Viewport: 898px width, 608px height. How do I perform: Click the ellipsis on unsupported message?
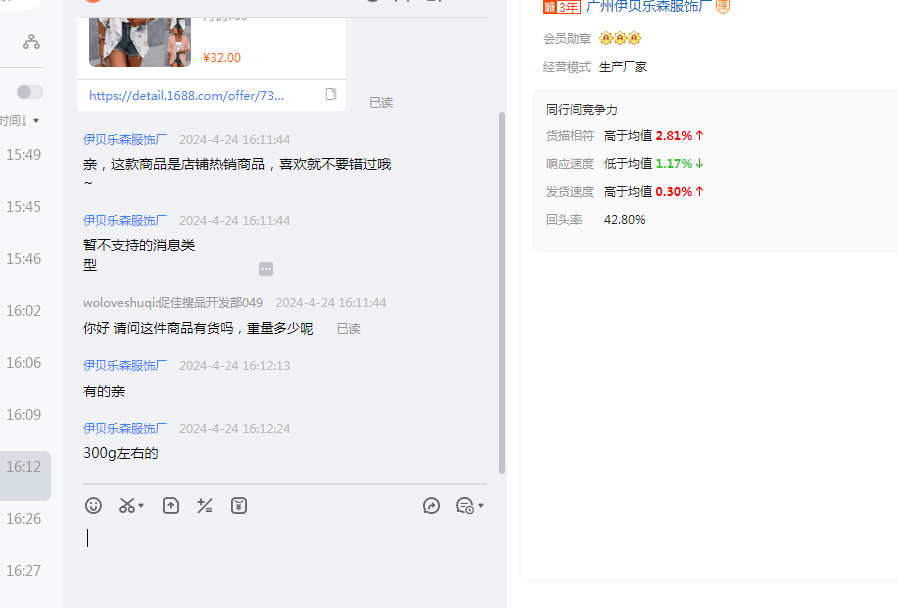(x=266, y=269)
